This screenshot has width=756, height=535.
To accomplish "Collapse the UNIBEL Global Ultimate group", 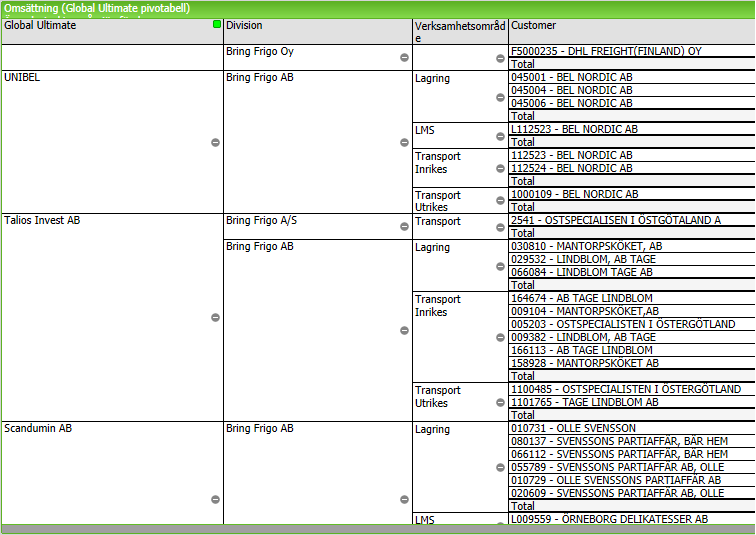I will (x=216, y=143).
